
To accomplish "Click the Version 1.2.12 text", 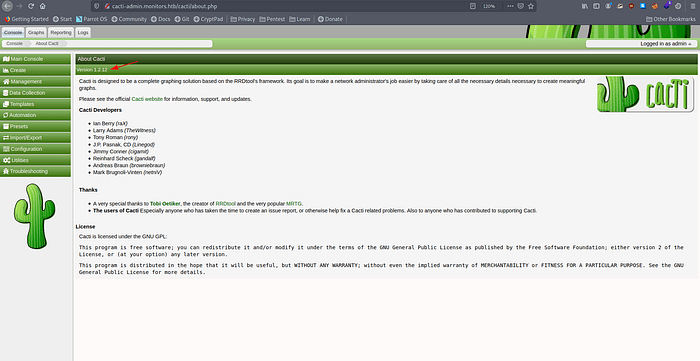I will [92, 70].
